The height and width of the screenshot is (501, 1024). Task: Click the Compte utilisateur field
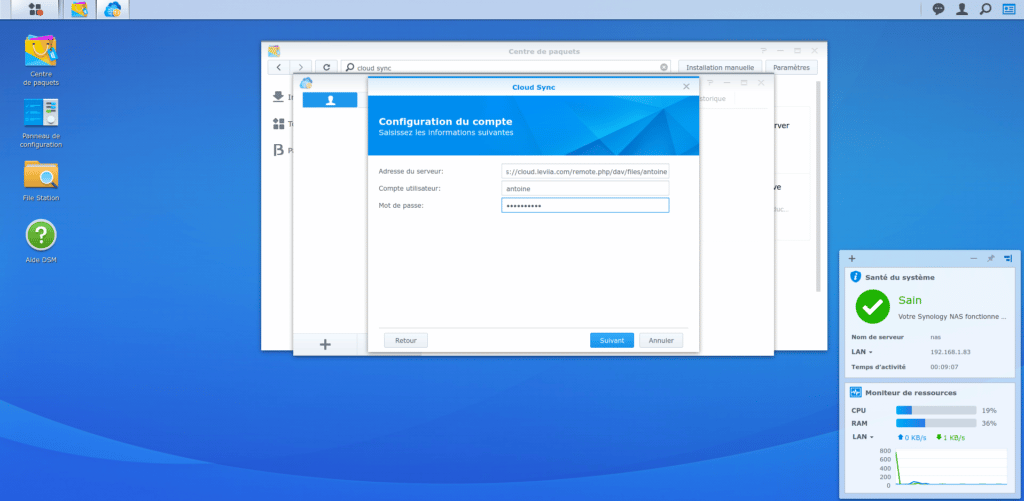pyautogui.click(x=585, y=189)
